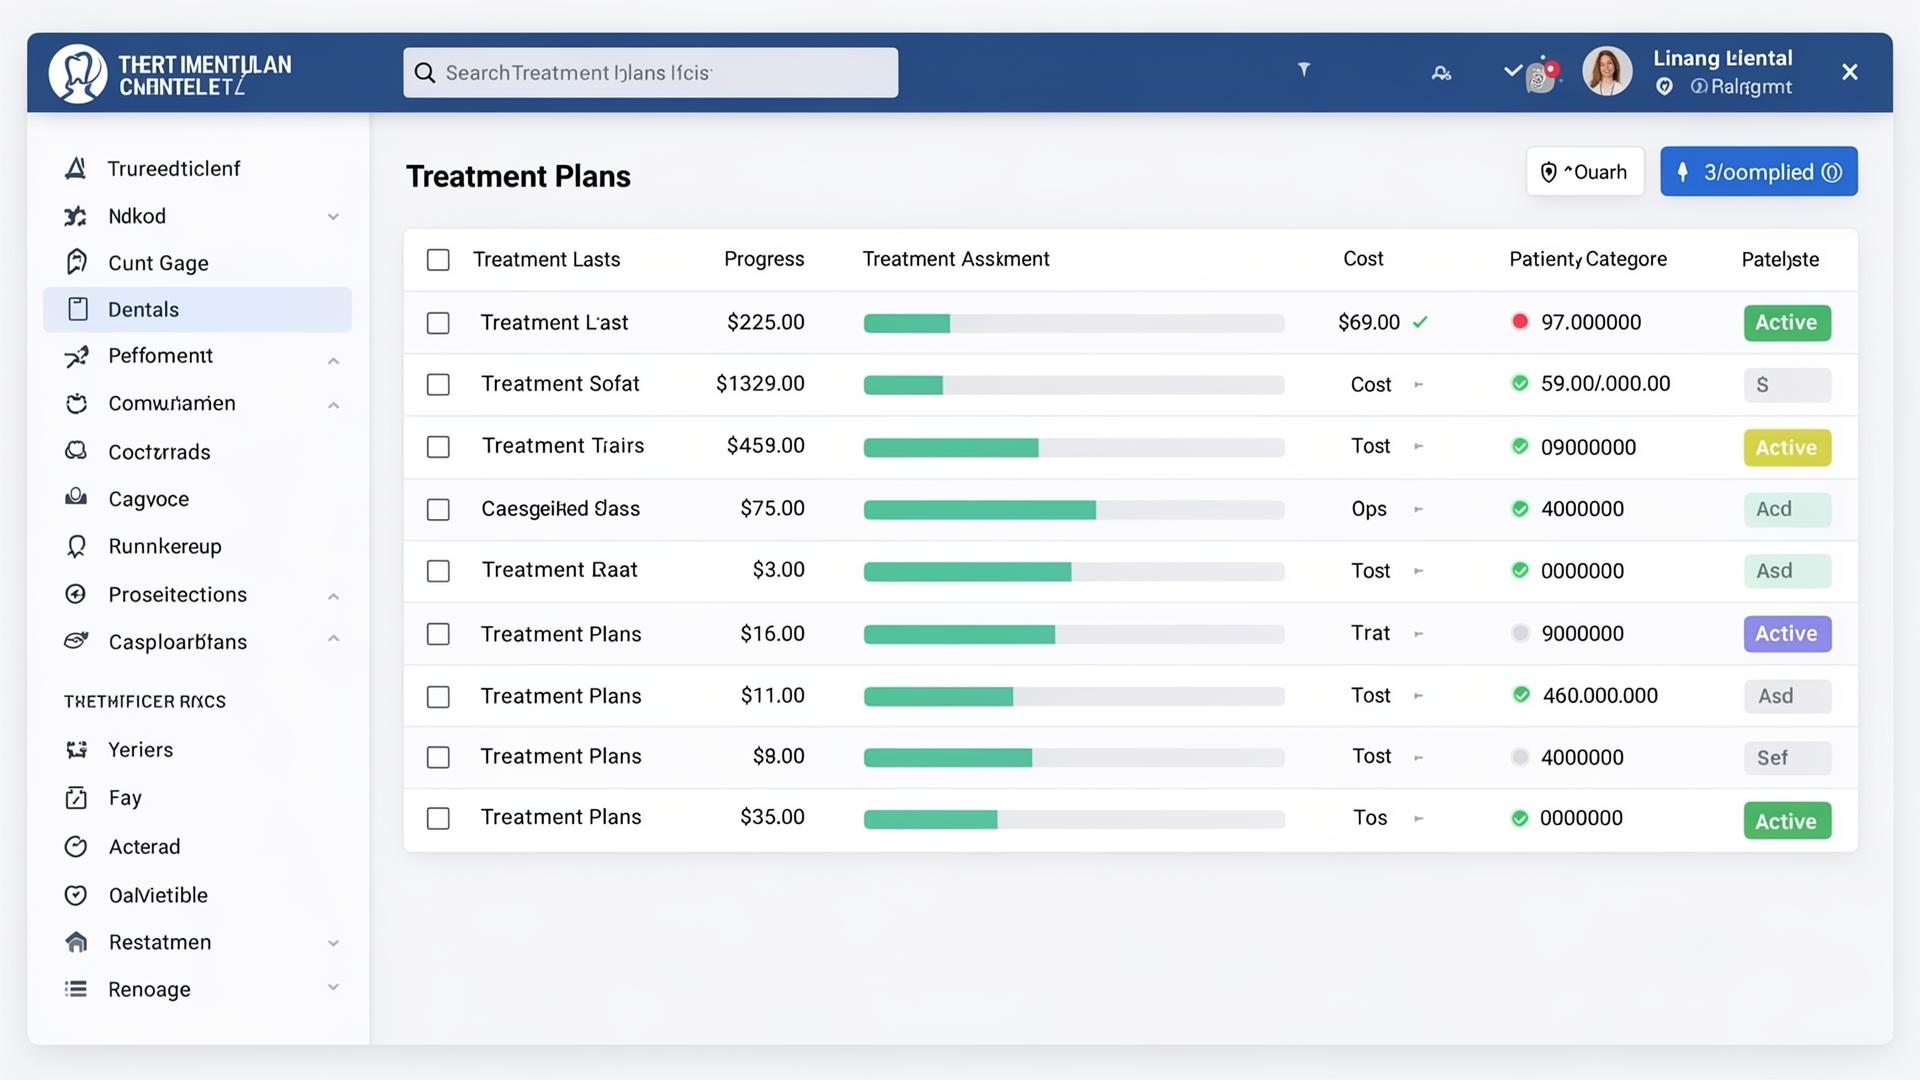This screenshot has height=1080, width=1920.
Task: Open the Casploarbtans menu item
Action: [197, 641]
